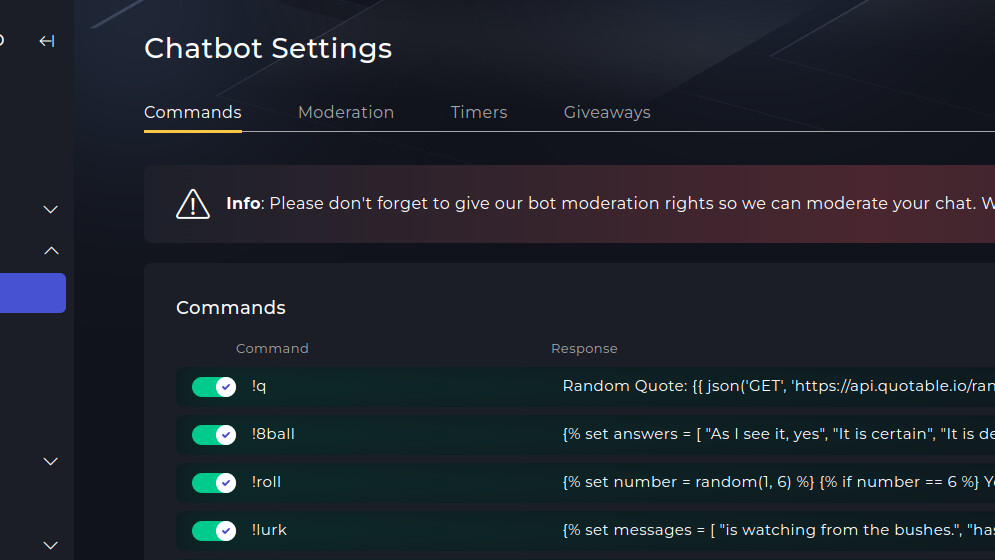
Task: Collapse the sidebar with the arrow icon
Action: click(46, 41)
